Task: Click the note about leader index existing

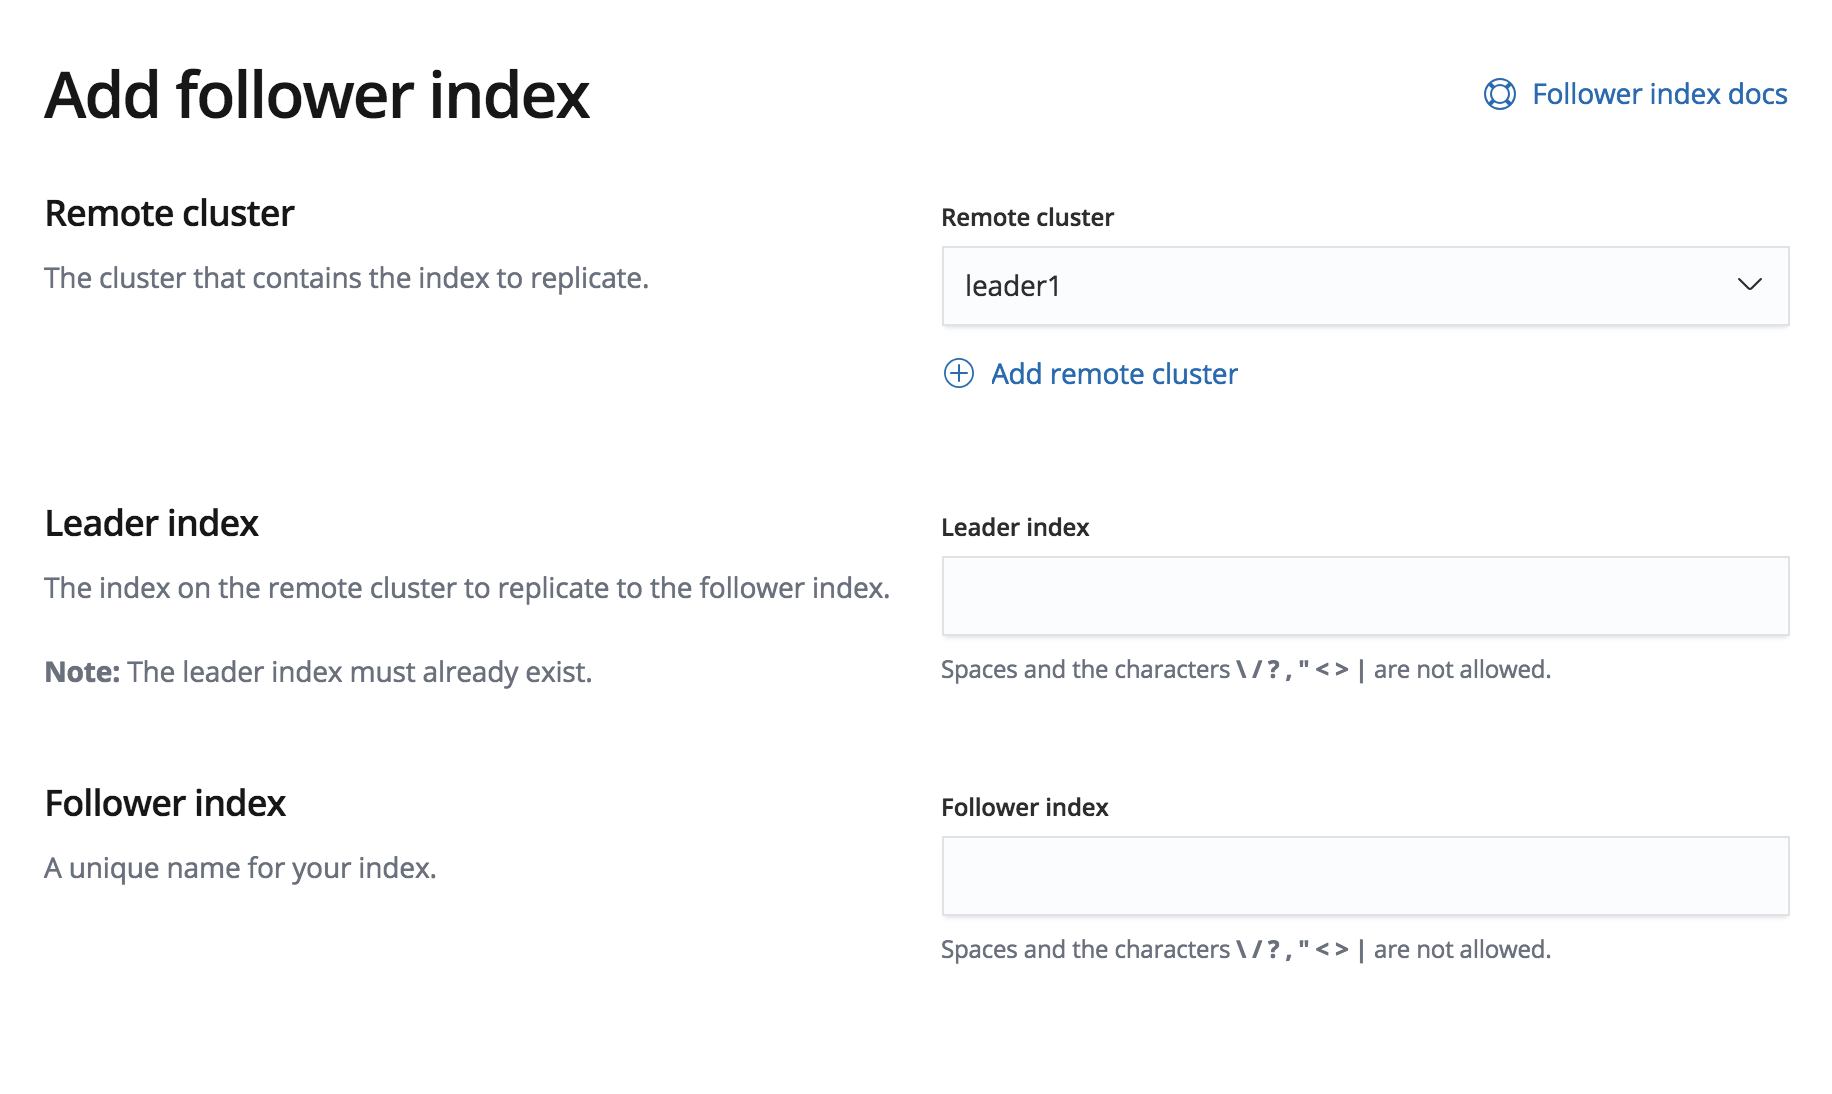Action: click(x=317, y=671)
